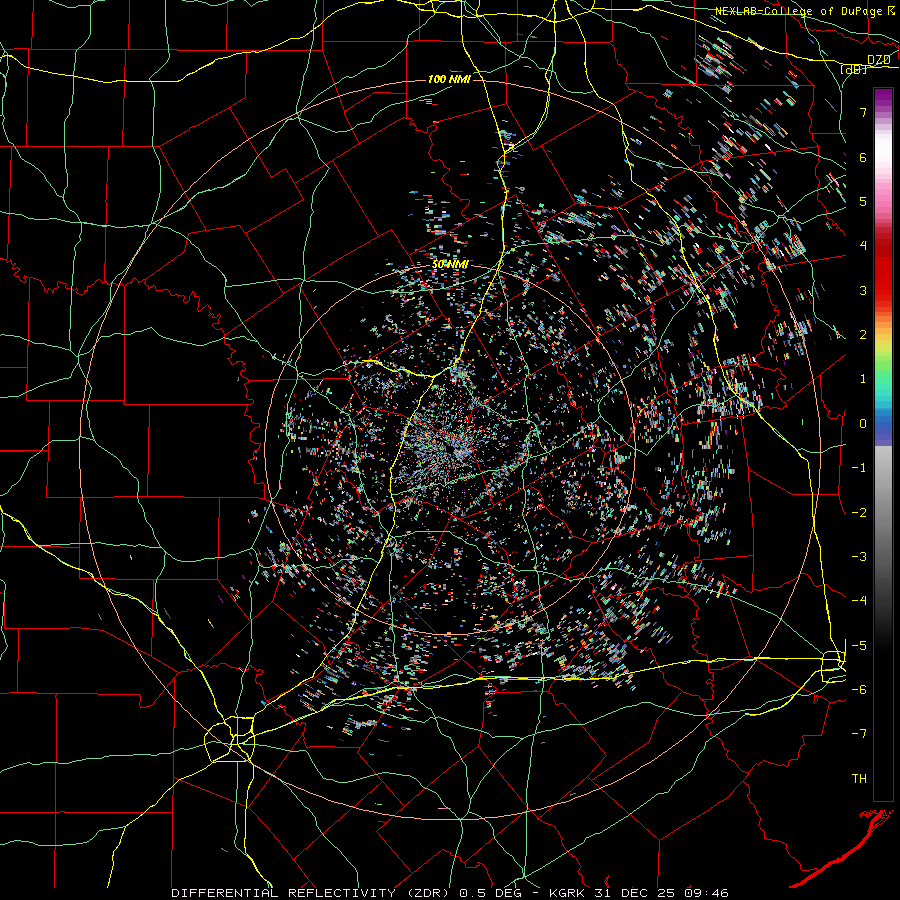Click the "-1" value on the color scale
This screenshot has height=900, width=900.
[x=859, y=468]
